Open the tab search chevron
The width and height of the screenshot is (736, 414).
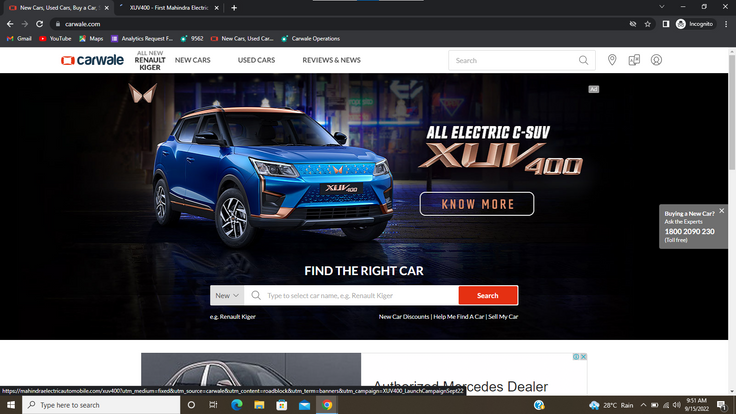click(x=661, y=7)
